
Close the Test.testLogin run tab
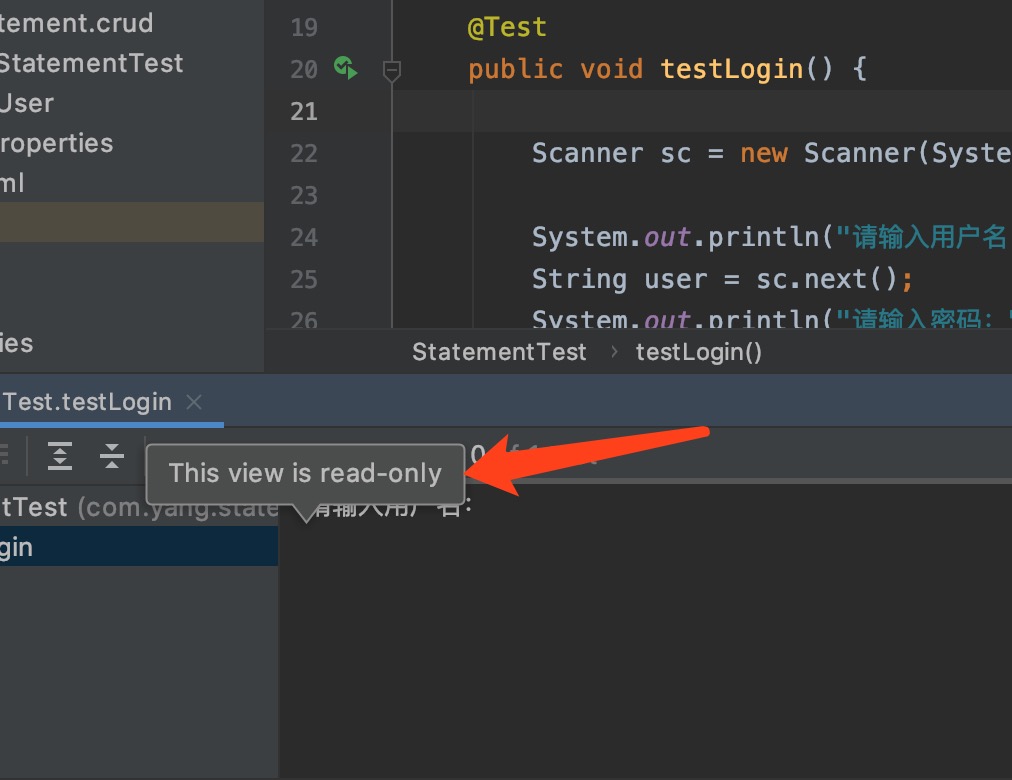[x=194, y=402]
